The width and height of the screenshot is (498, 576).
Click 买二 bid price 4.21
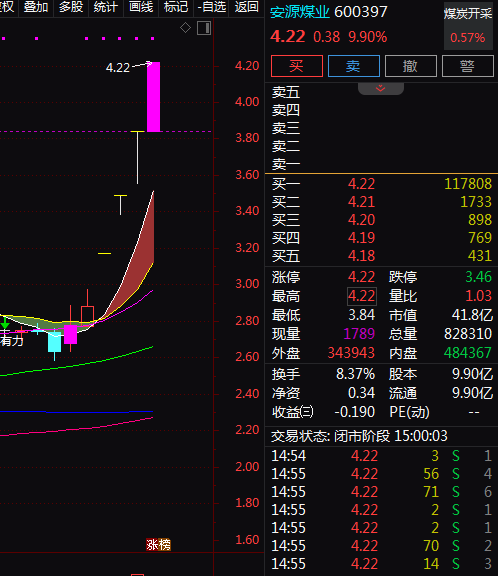(361, 202)
